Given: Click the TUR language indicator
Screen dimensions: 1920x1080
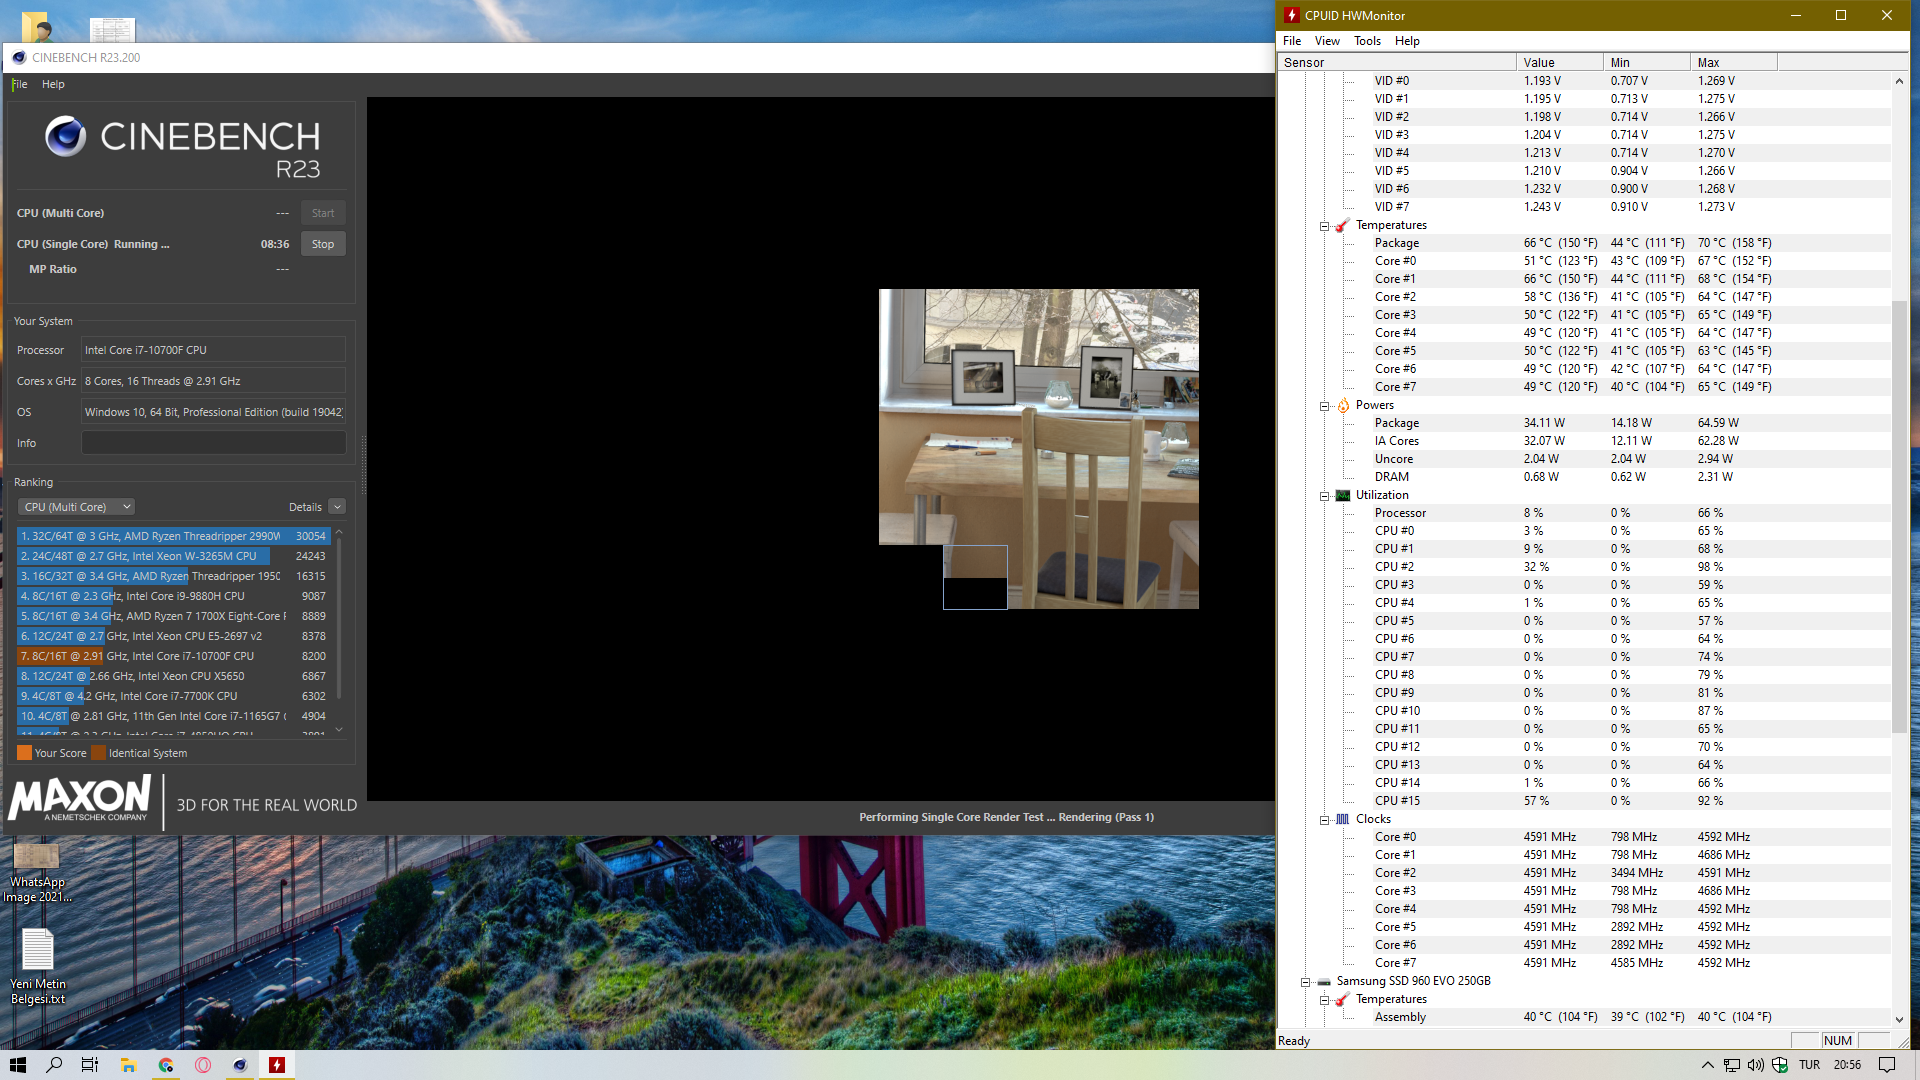Looking at the screenshot, I should [1809, 1065].
